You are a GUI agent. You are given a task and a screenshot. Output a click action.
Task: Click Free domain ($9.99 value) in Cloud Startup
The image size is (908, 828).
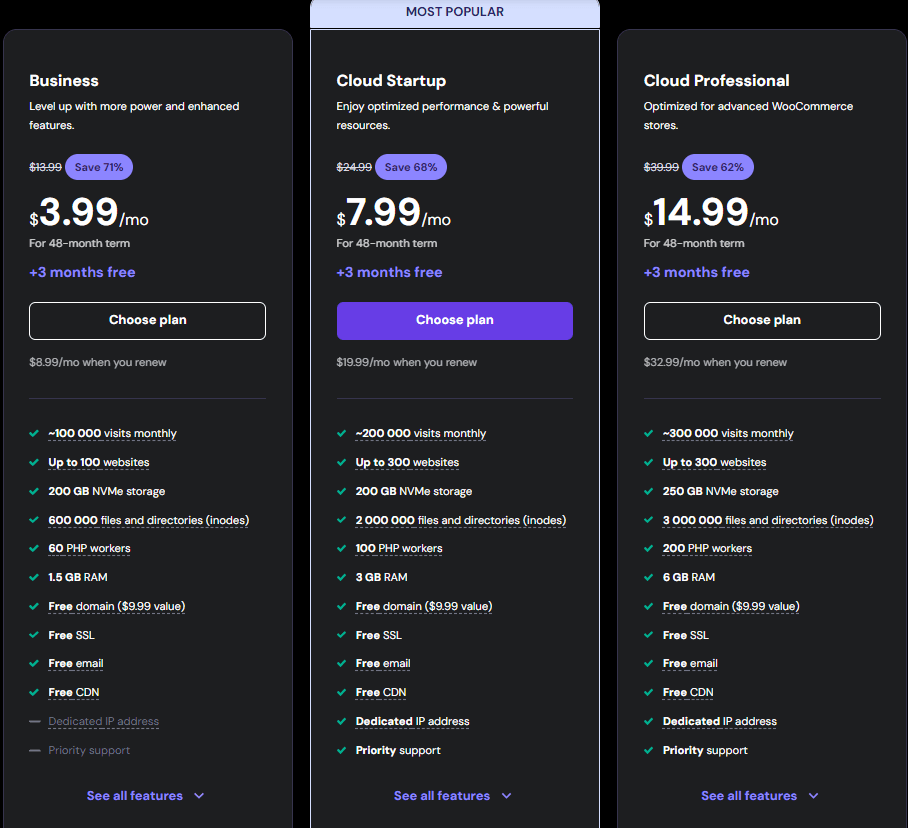(424, 606)
